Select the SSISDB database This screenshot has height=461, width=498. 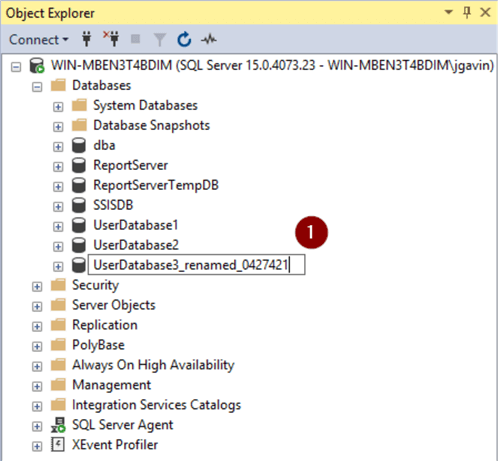pos(113,205)
